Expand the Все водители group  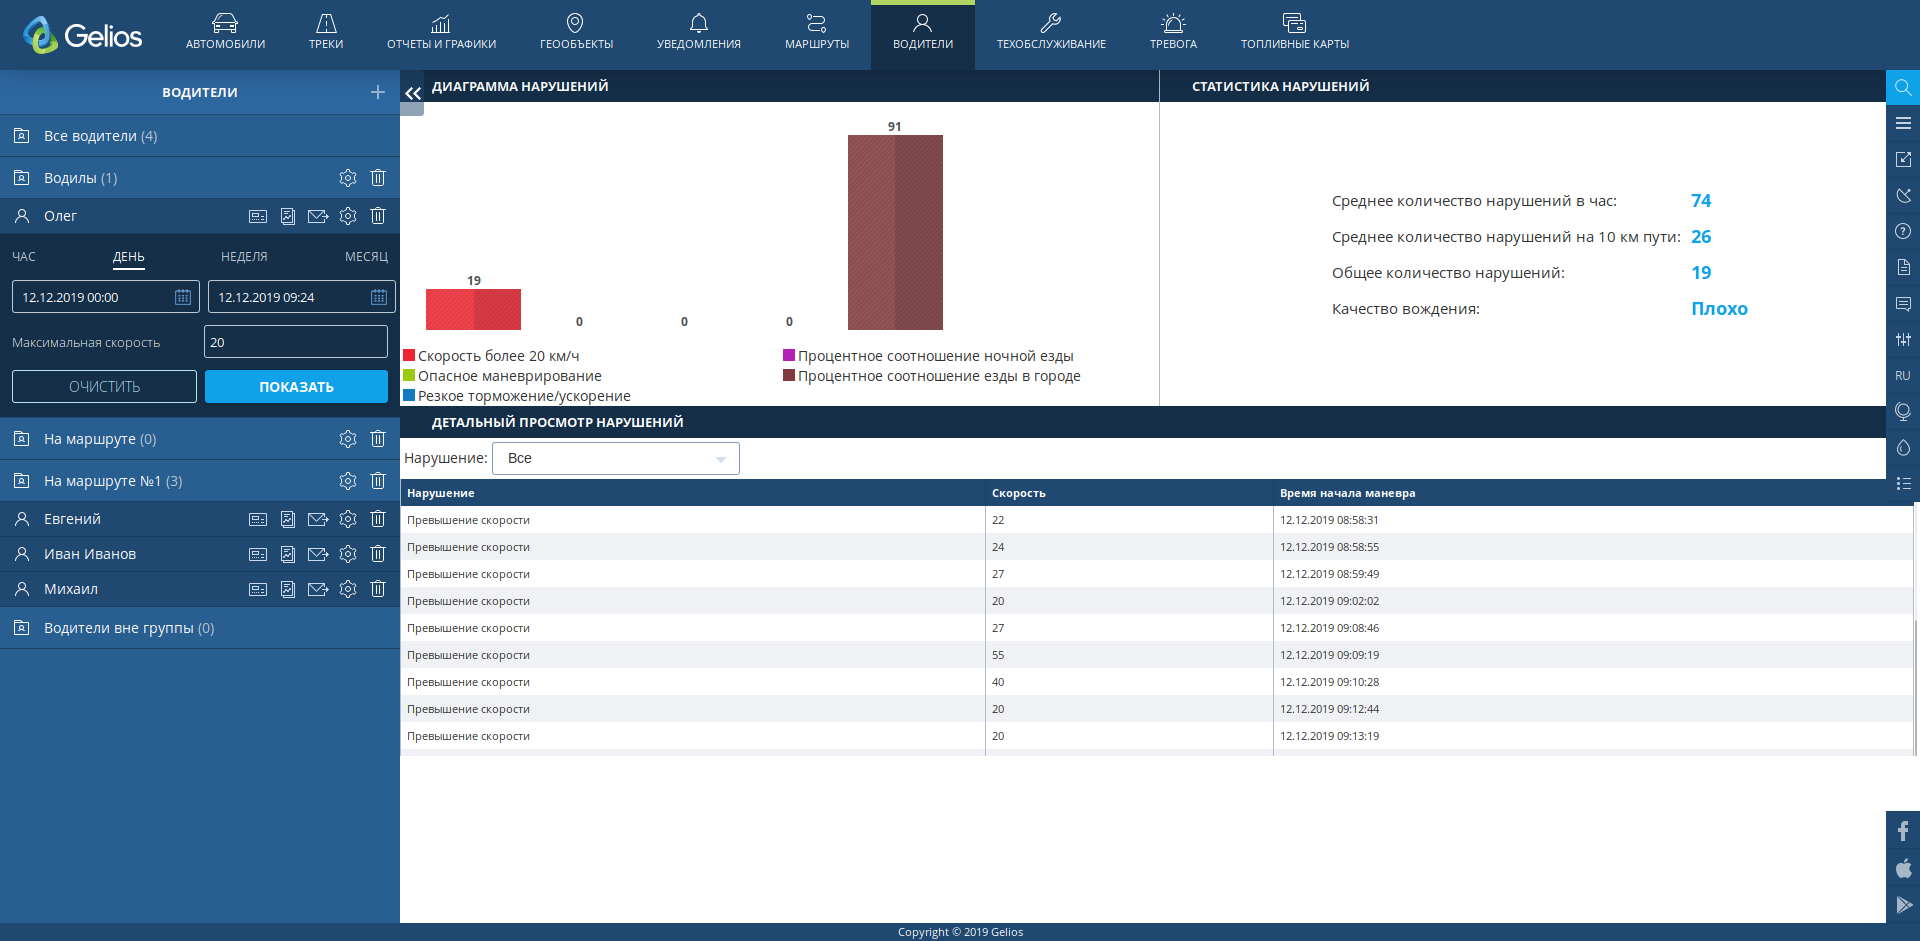tap(100, 136)
